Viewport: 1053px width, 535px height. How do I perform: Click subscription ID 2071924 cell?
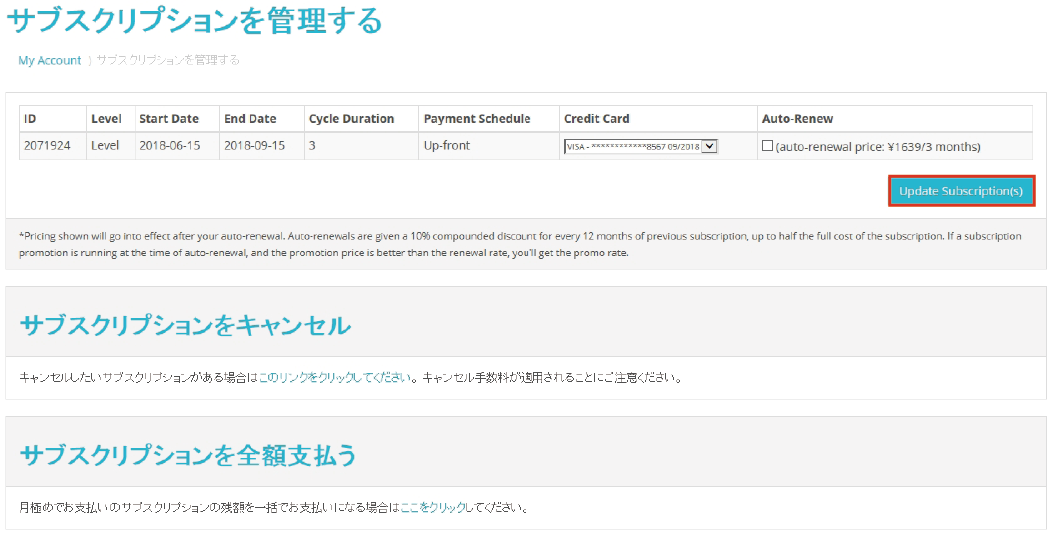coord(47,146)
